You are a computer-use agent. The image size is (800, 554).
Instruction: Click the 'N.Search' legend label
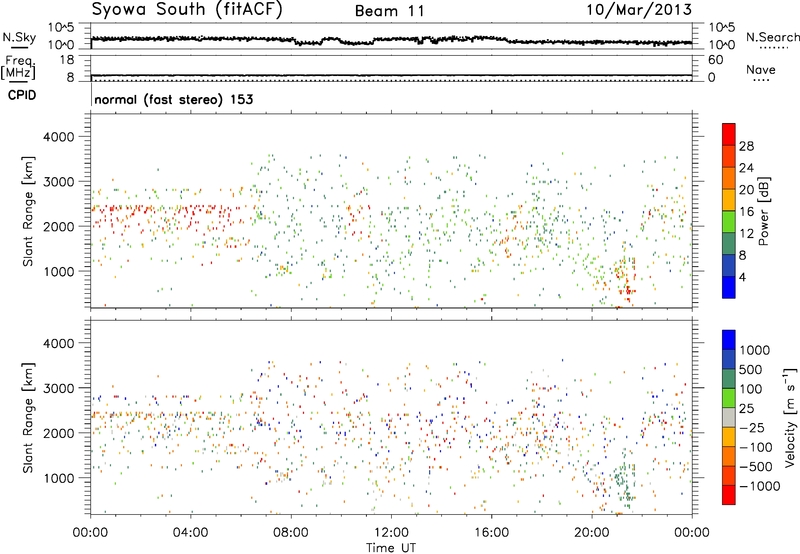(x=772, y=37)
